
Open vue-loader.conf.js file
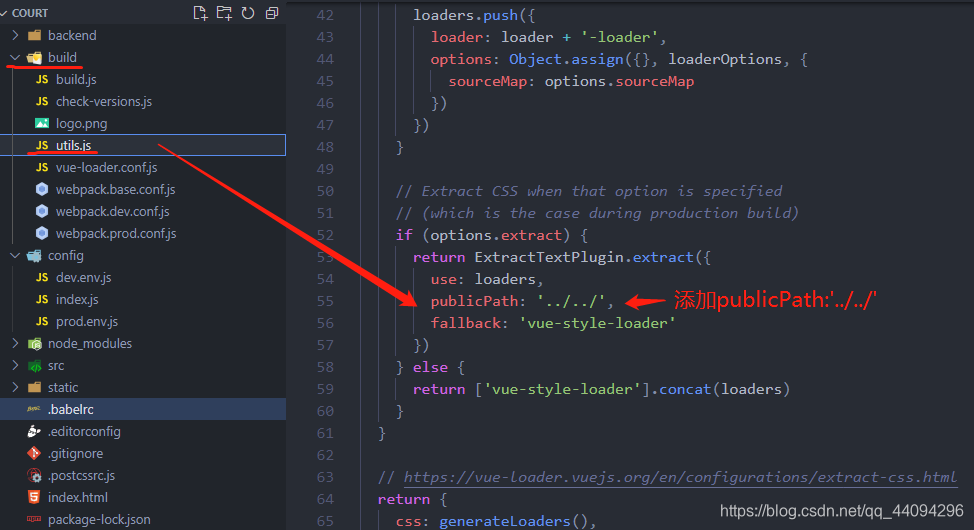106,168
